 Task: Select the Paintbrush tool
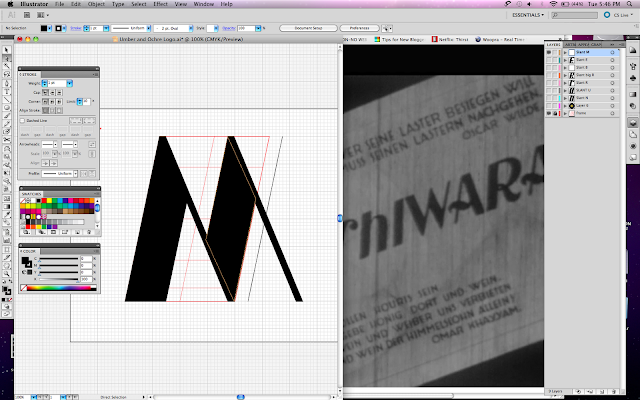pyautogui.click(x=7, y=116)
